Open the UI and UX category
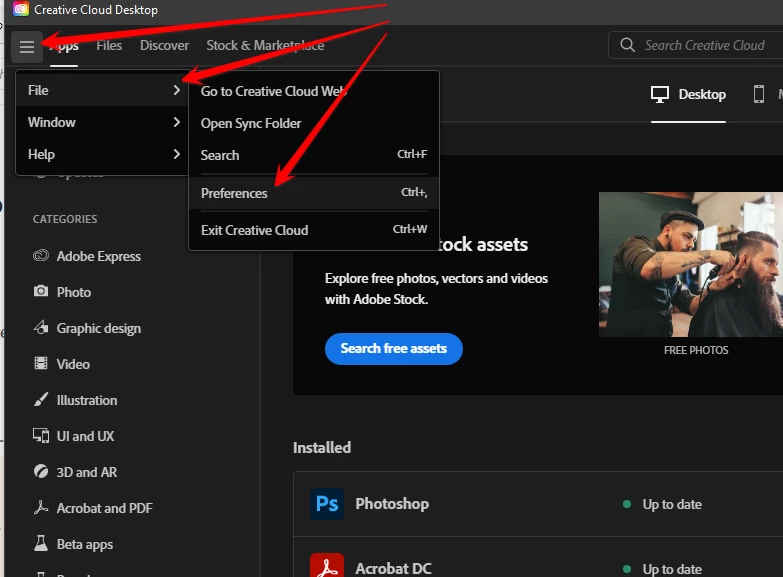 click(85, 436)
